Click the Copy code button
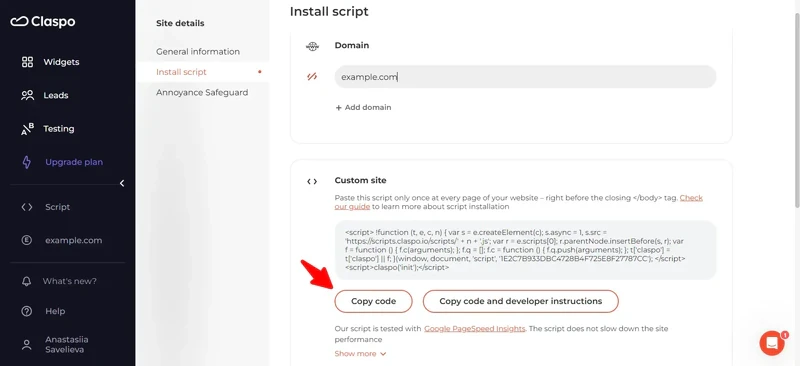This screenshot has height=366, width=800. (x=373, y=301)
